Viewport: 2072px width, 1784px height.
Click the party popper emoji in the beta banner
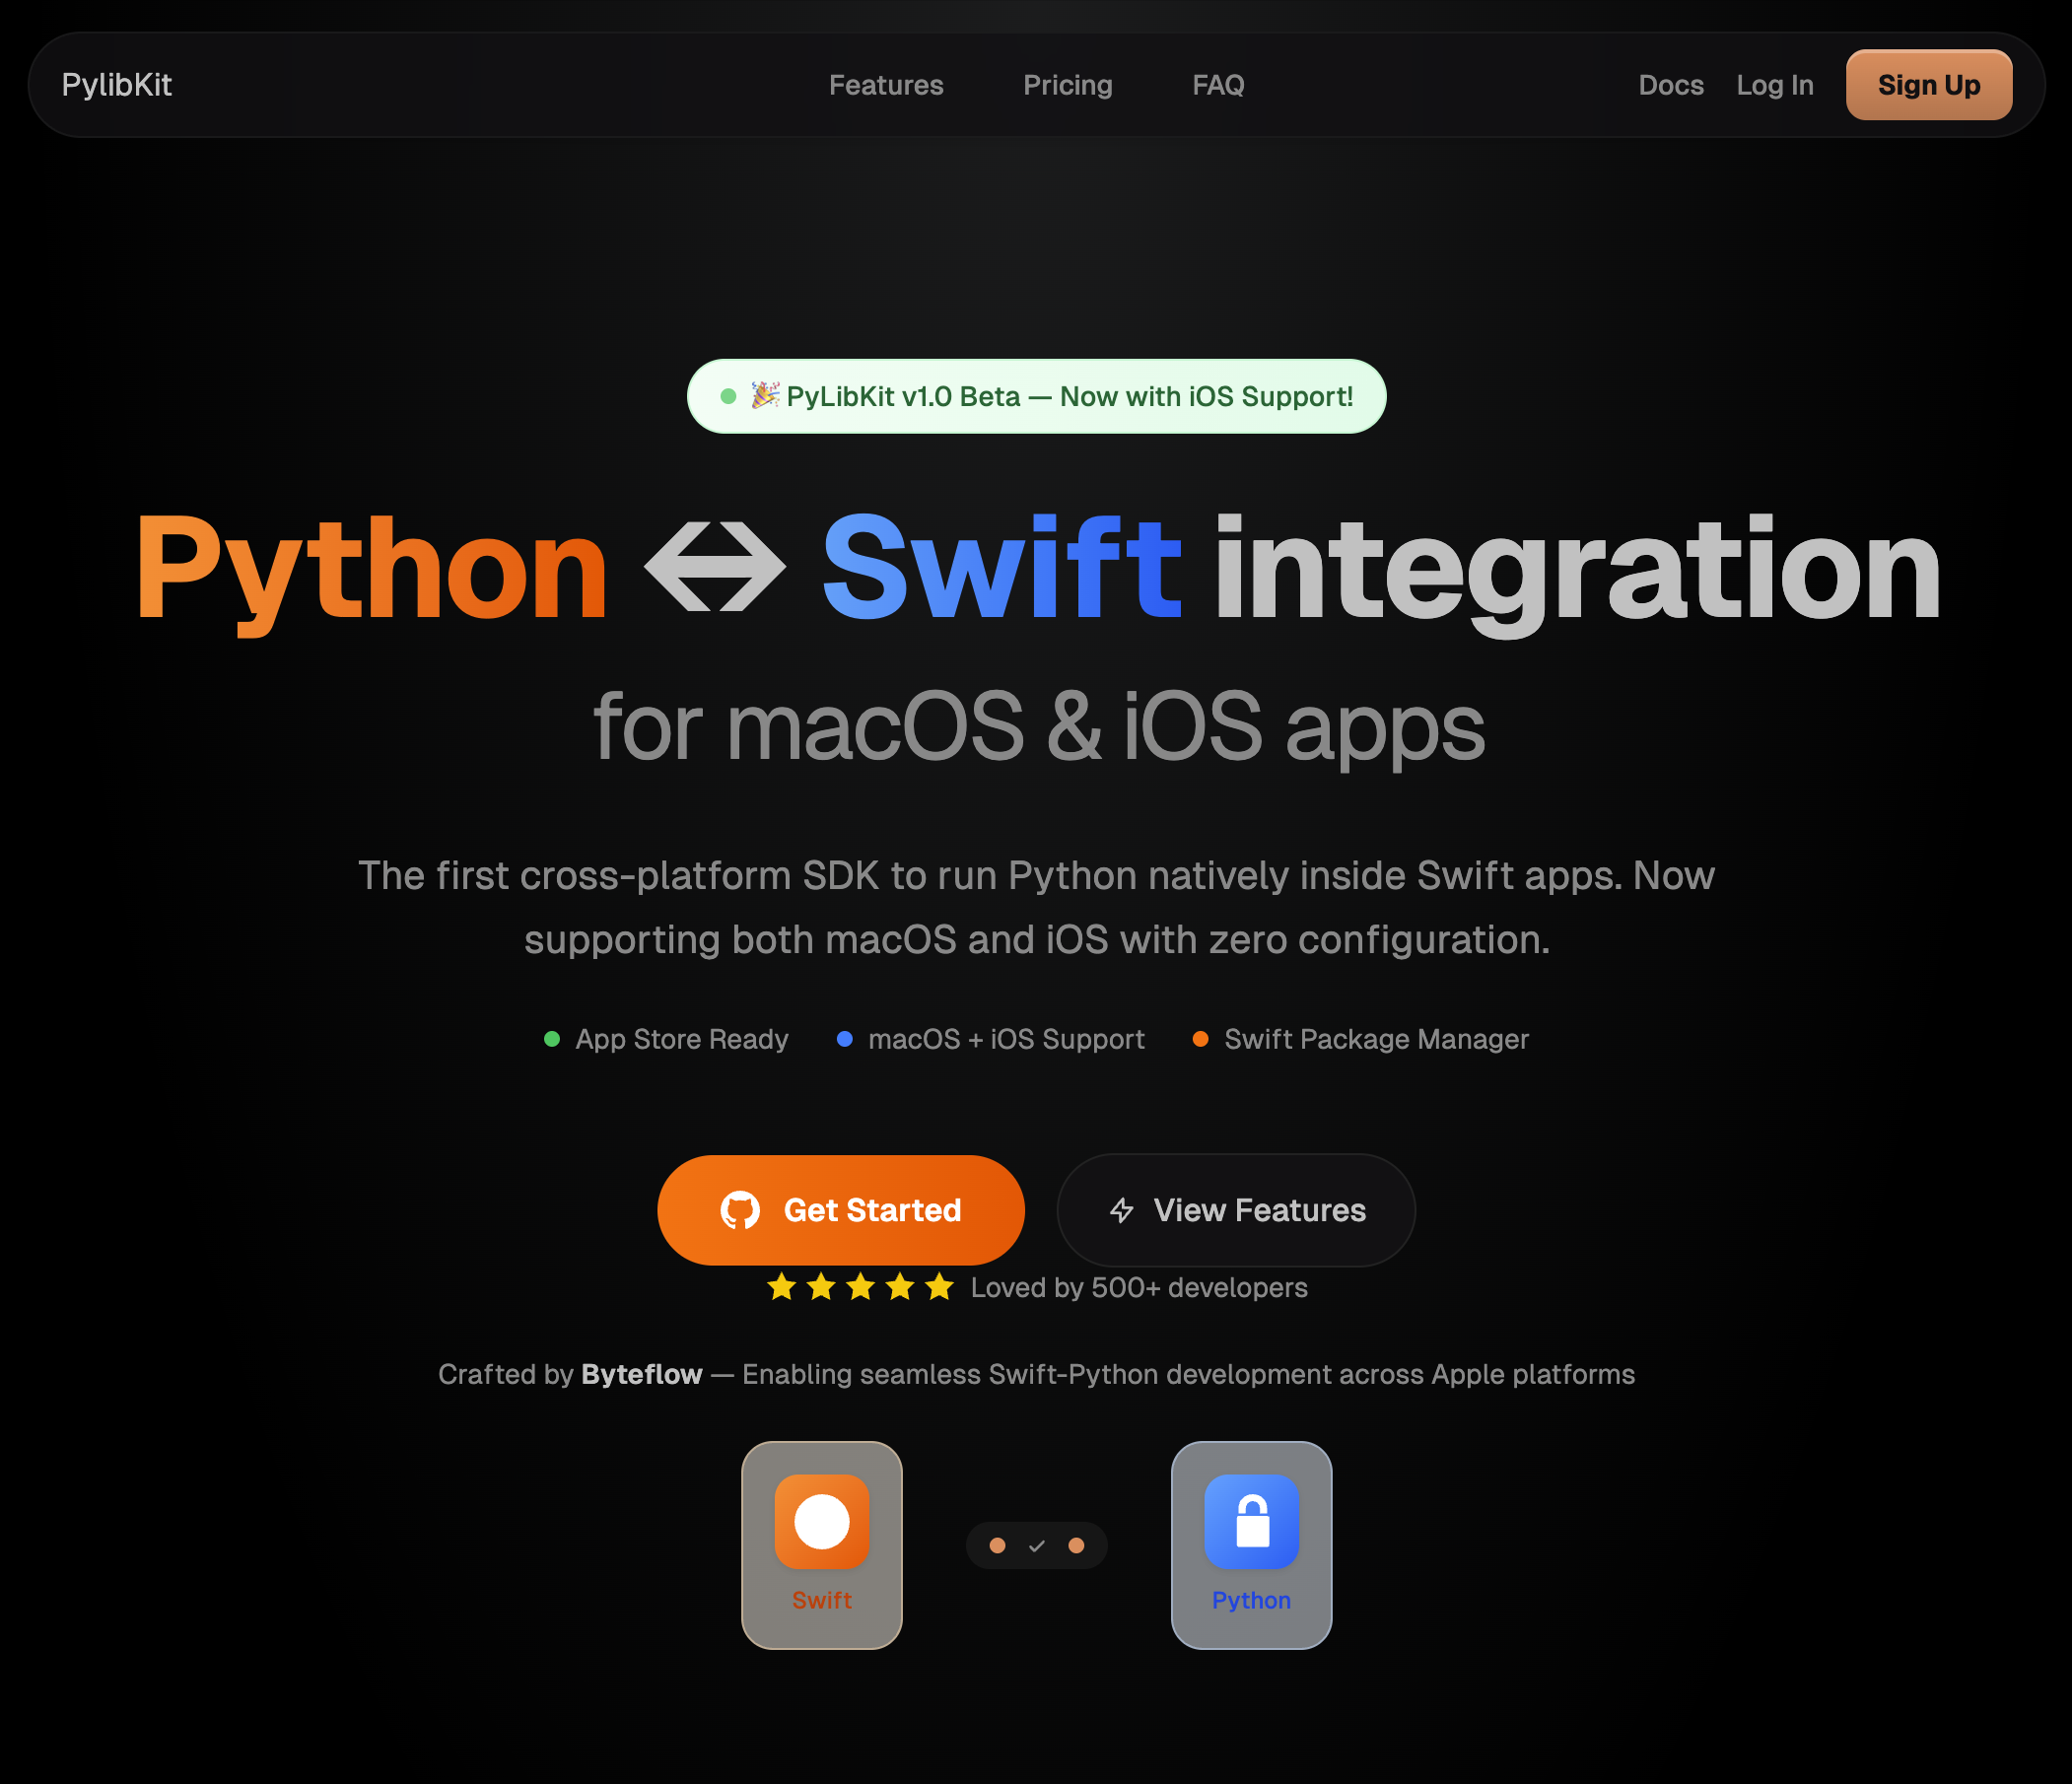[764, 396]
